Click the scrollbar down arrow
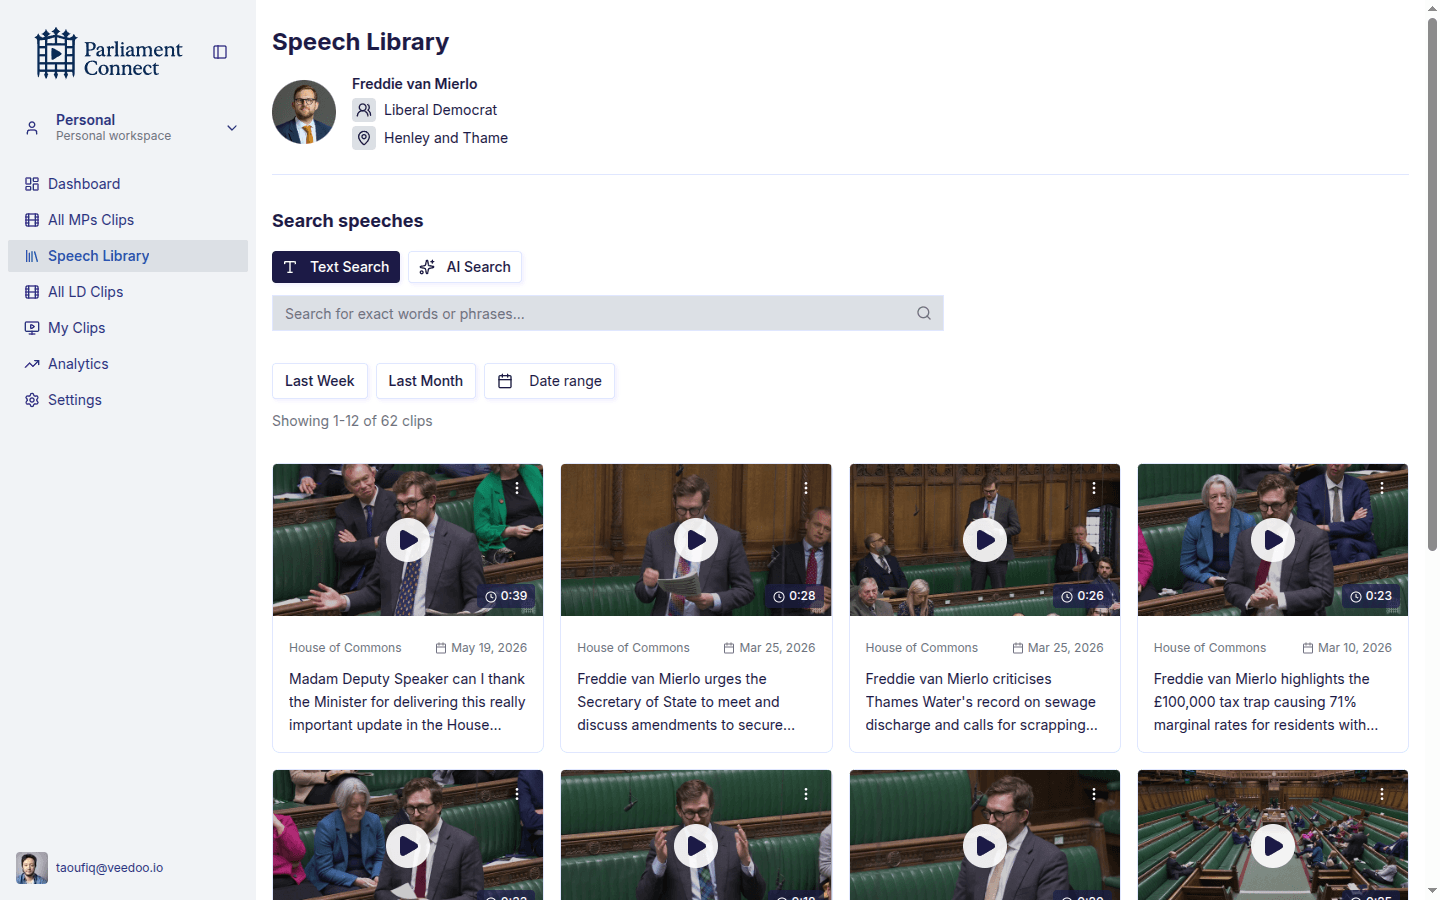 coord(1432,890)
